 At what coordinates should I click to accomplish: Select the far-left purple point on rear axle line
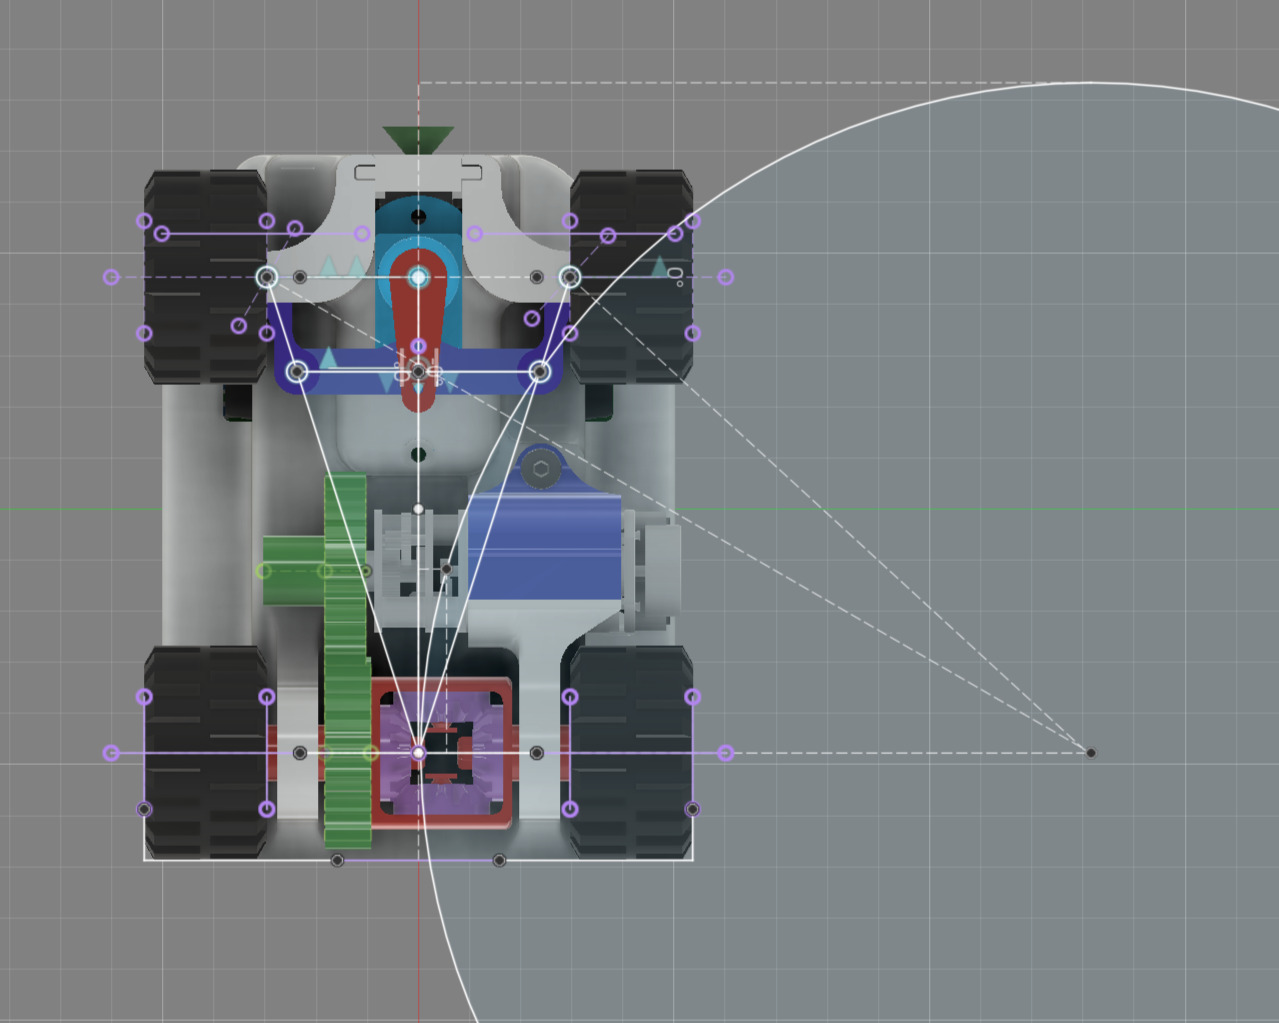pyautogui.click(x=111, y=752)
